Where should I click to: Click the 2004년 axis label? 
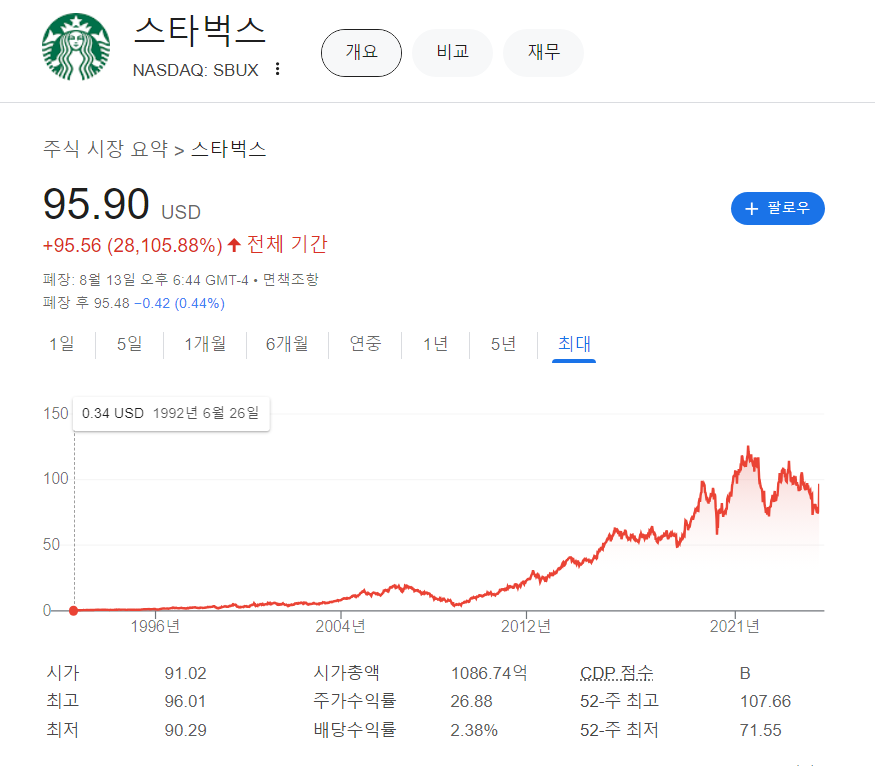pos(340,627)
